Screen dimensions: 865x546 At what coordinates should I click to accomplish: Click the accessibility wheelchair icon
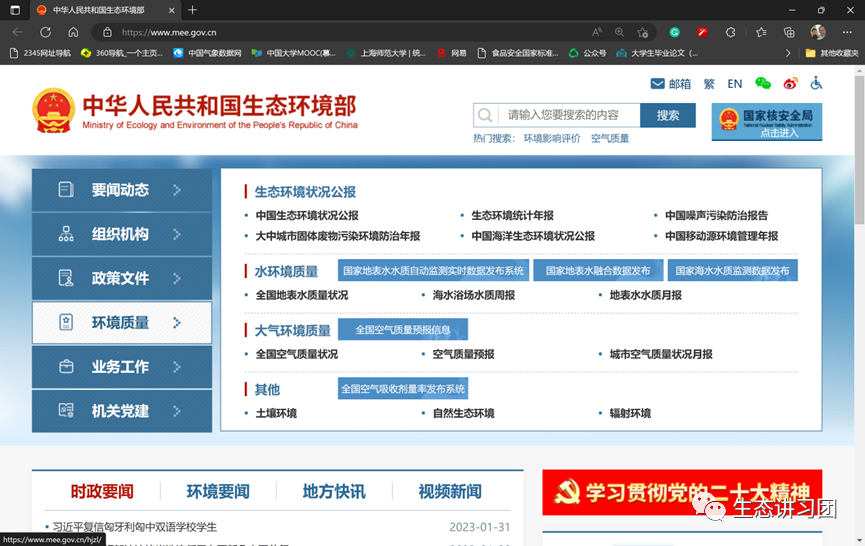pyautogui.click(x=816, y=83)
